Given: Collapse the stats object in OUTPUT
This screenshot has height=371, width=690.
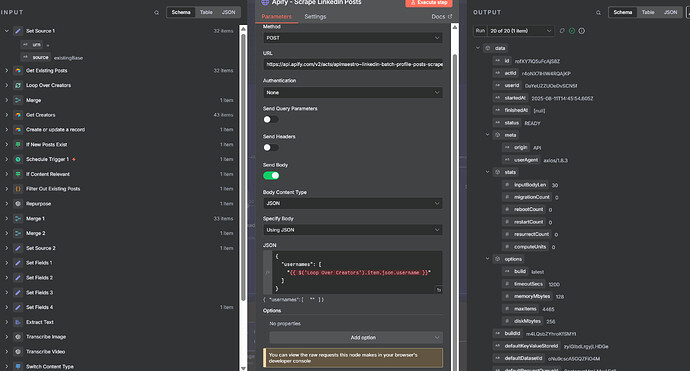Looking at the screenshot, I should (488, 172).
